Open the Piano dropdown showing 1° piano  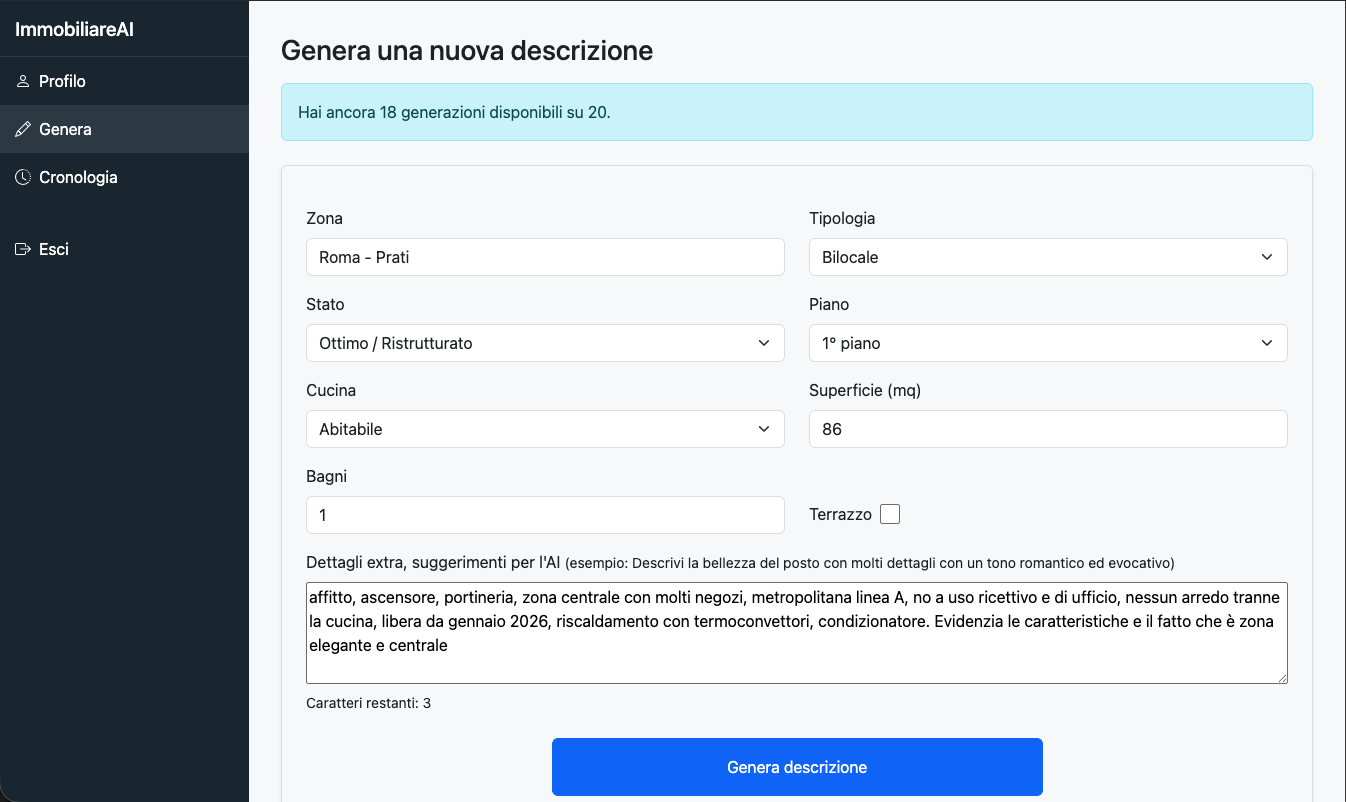pos(1048,343)
